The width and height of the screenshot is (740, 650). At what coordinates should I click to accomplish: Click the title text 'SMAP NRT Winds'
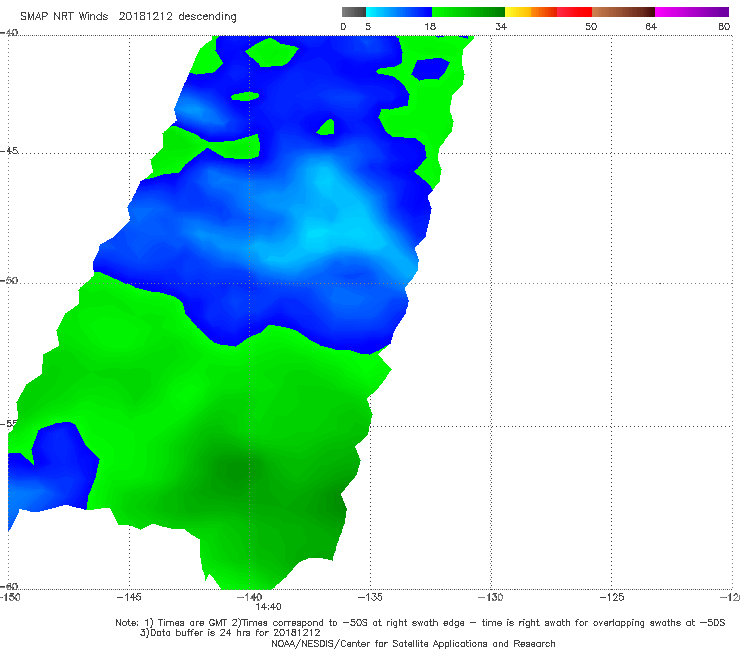pyautogui.click(x=64, y=16)
